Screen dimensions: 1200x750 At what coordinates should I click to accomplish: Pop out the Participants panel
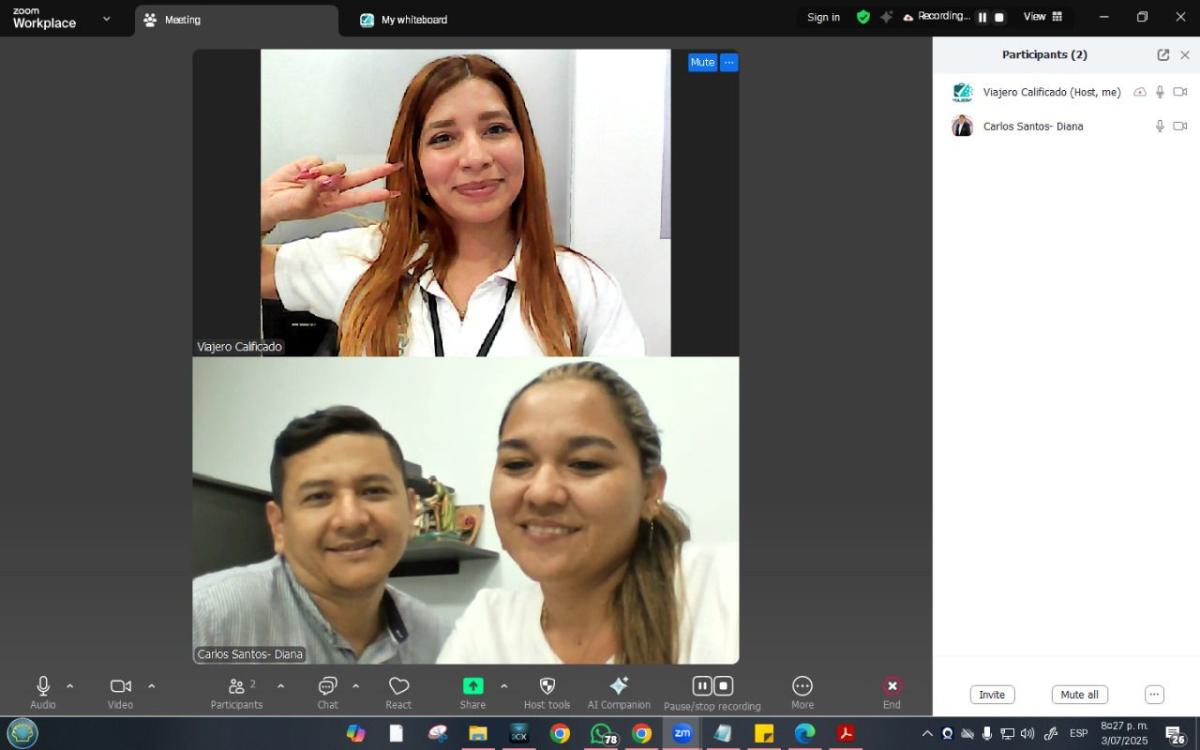pos(1163,55)
